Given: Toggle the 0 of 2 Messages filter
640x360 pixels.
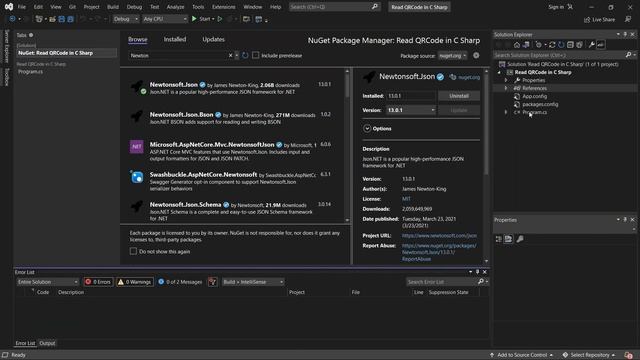Looking at the screenshot, I should 180,282.
